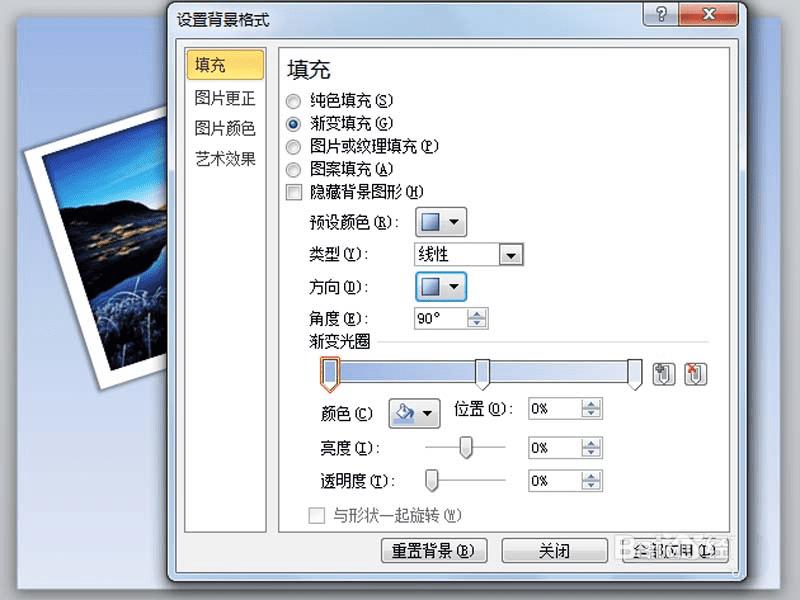Click the 角度 angle input field

click(441, 318)
